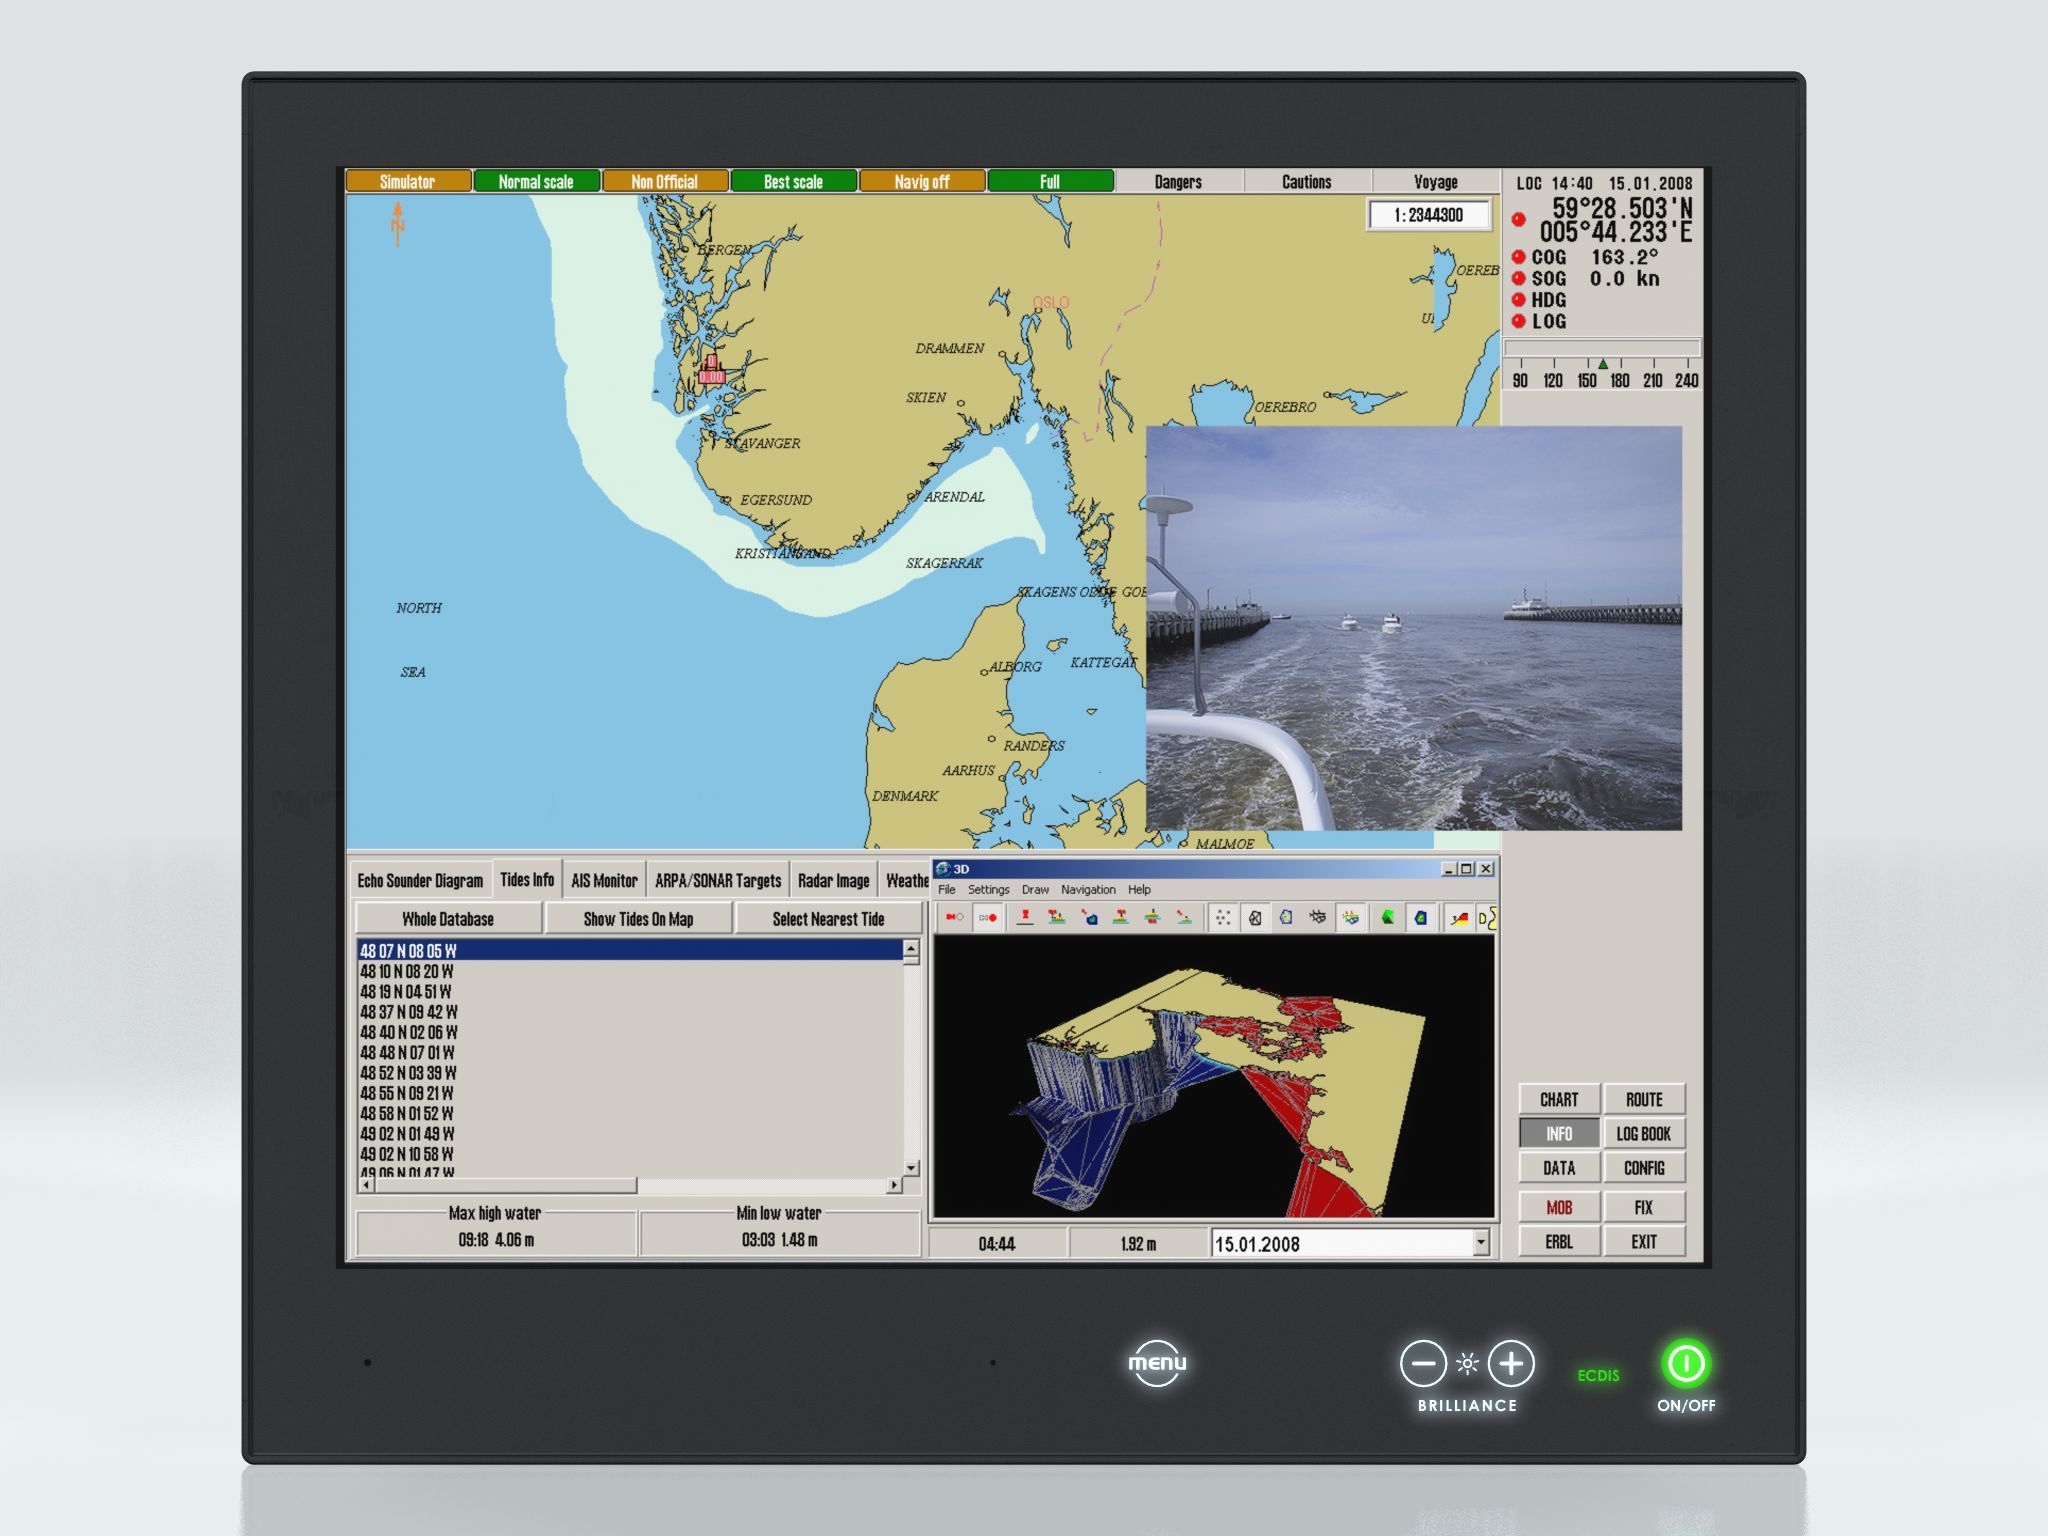This screenshot has height=1536, width=2048.
Task: Toggle the Simulator status indicator
Action: tap(408, 181)
